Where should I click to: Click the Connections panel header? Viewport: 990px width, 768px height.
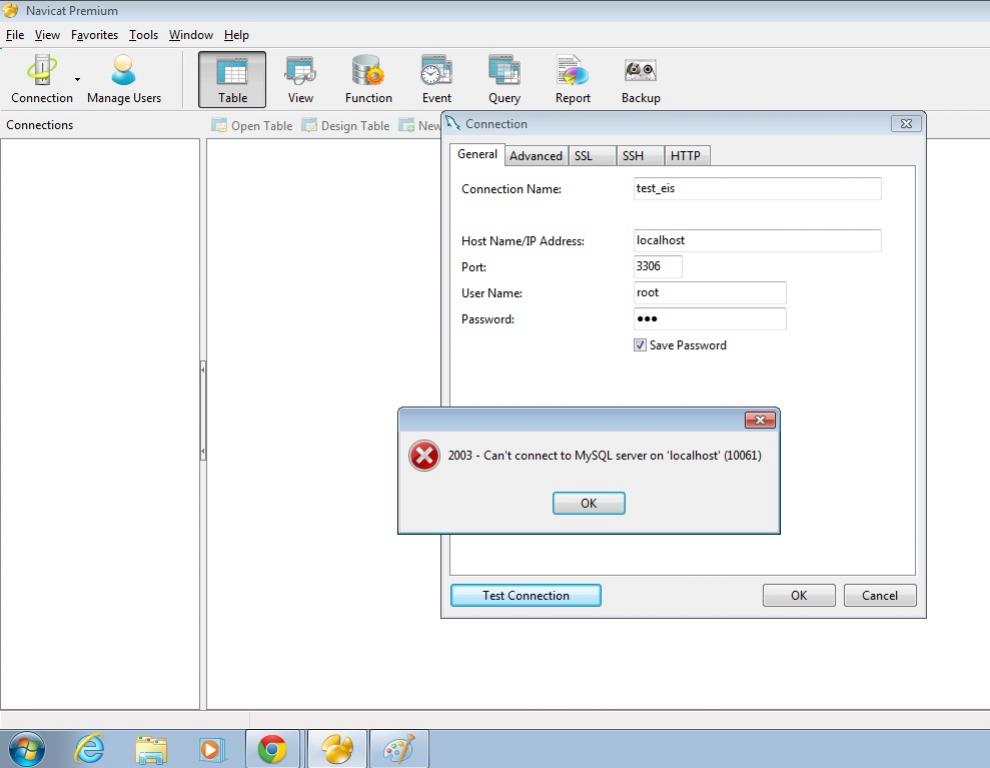click(39, 124)
